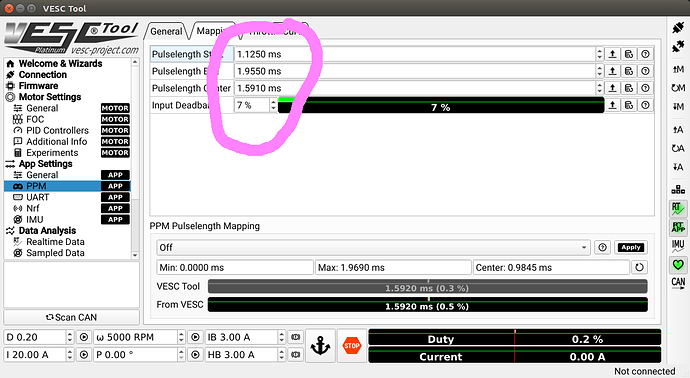Screen dimensions: 690x378
Task: Toggle the green heart keep-alive icon
Action: (x=678, y=264)
